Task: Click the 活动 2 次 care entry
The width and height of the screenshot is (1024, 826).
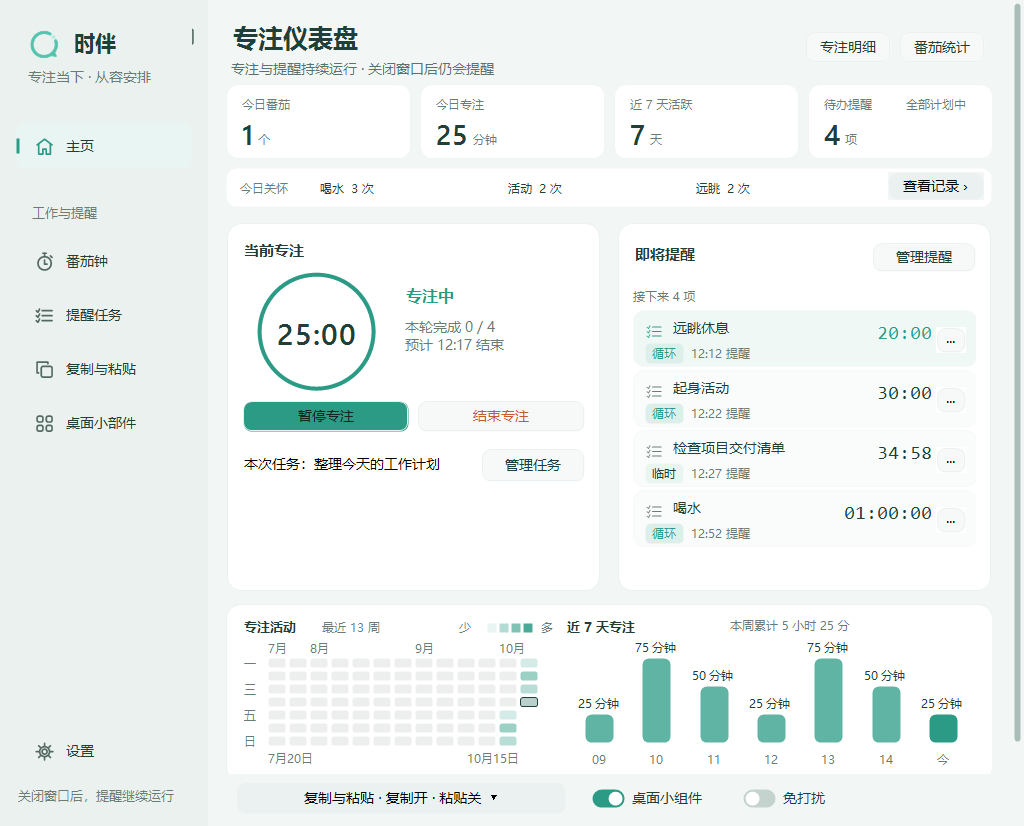Action: click(x=535, y=189)
